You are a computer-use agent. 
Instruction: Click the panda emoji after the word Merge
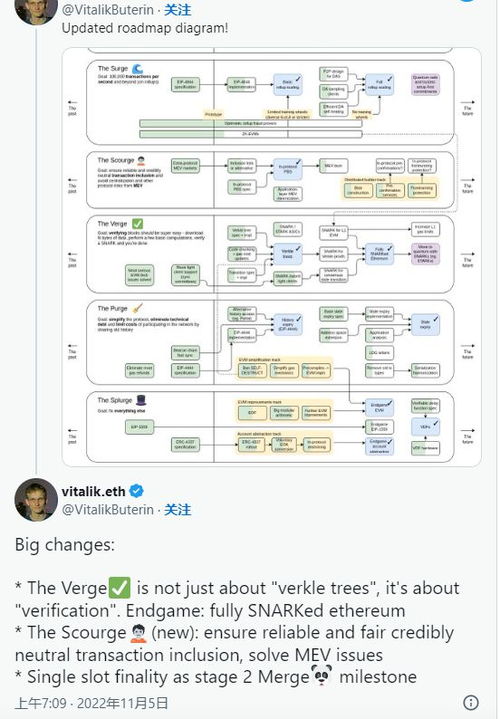(322, 676)
